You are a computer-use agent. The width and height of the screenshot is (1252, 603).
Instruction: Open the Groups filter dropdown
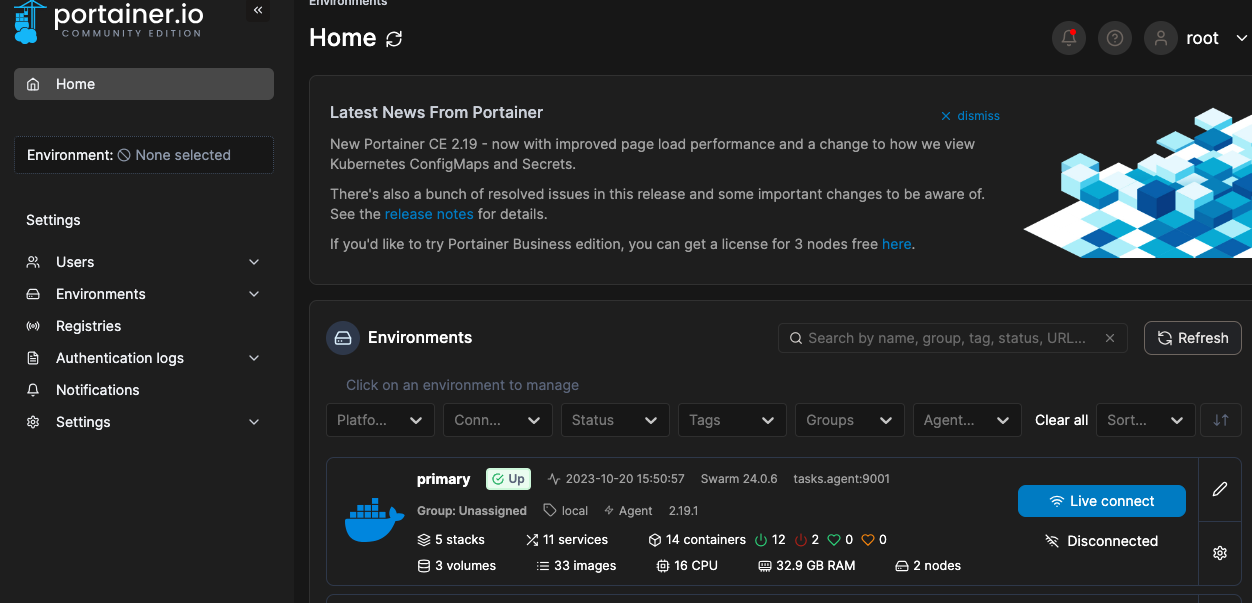pos(849,420)
